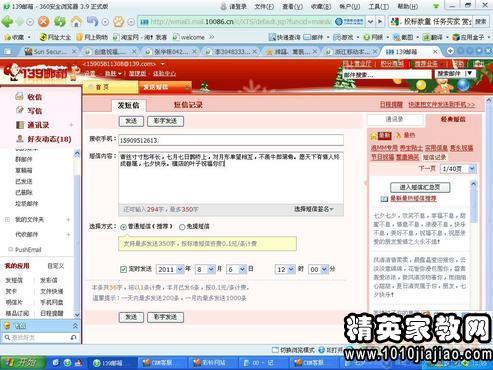
Task: Click the browser refresh icon
Action: (x=60, y=22)
